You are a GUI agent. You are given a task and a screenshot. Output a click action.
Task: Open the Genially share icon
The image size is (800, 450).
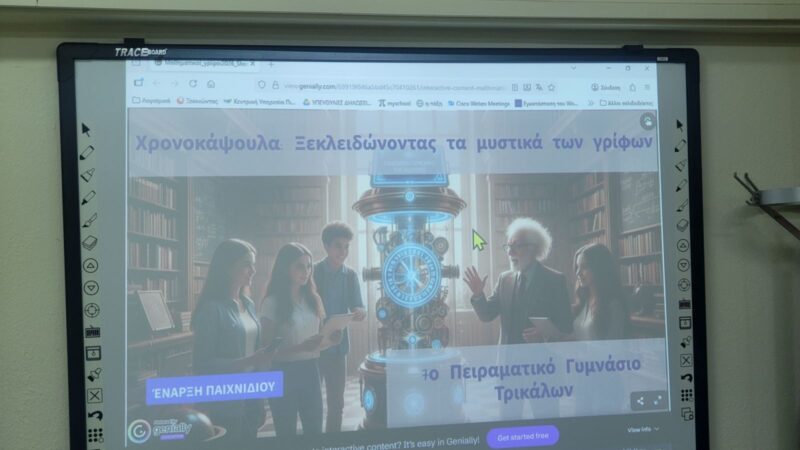point(640,401)
